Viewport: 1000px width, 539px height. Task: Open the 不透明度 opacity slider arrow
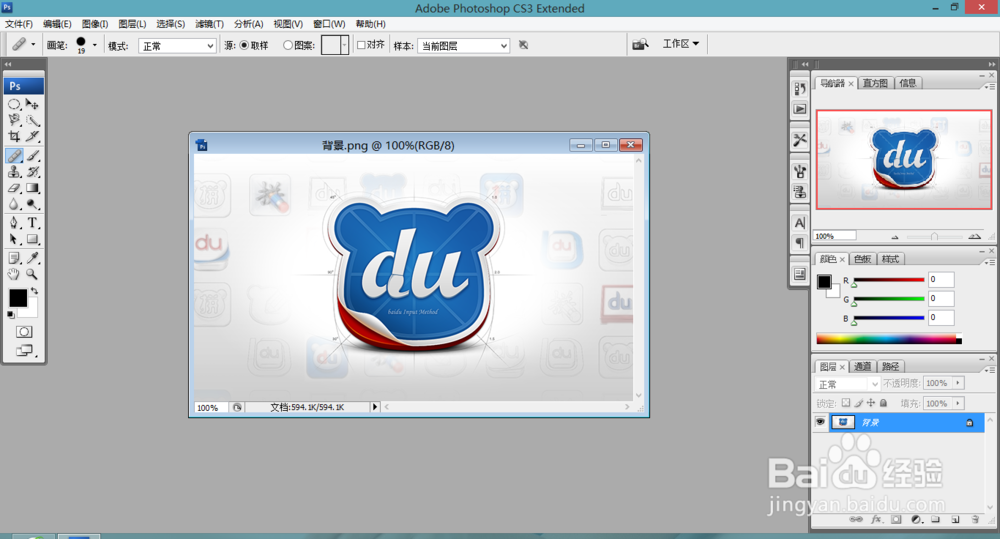(x=958, y=383)
